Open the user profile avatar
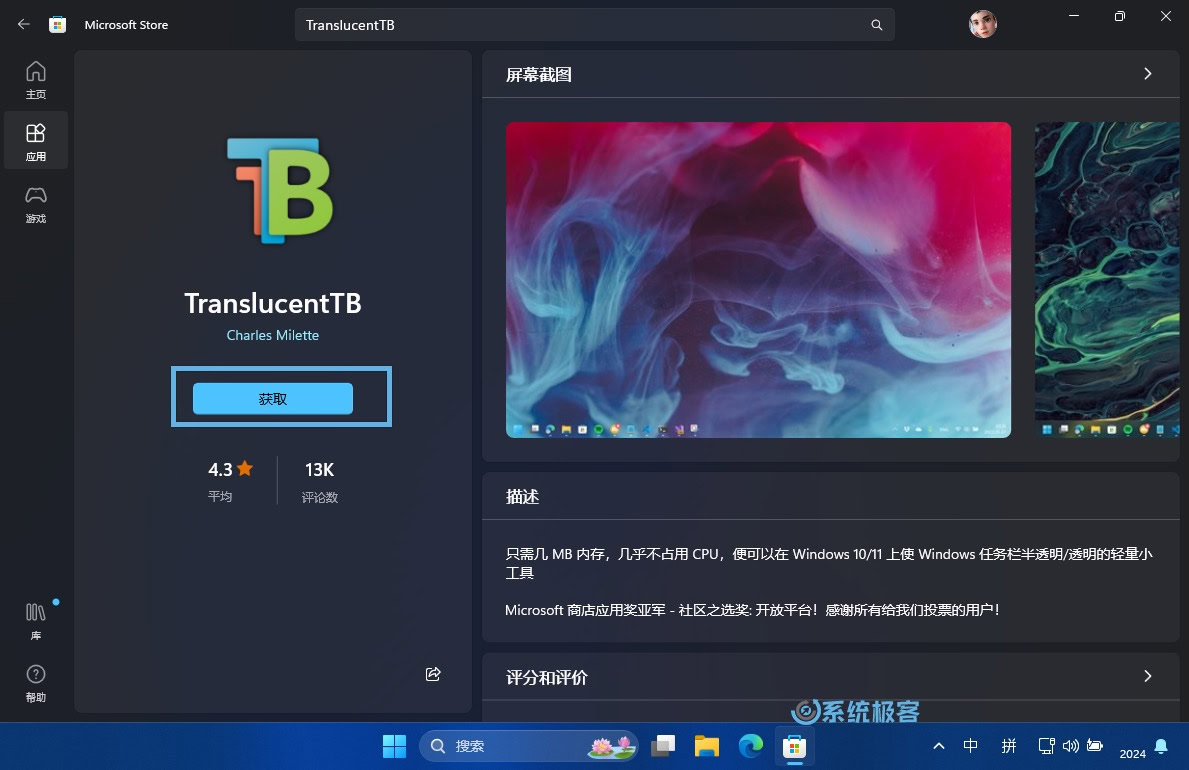The height and width of the screenshot is (770, 1189). (x=982, y=24)
